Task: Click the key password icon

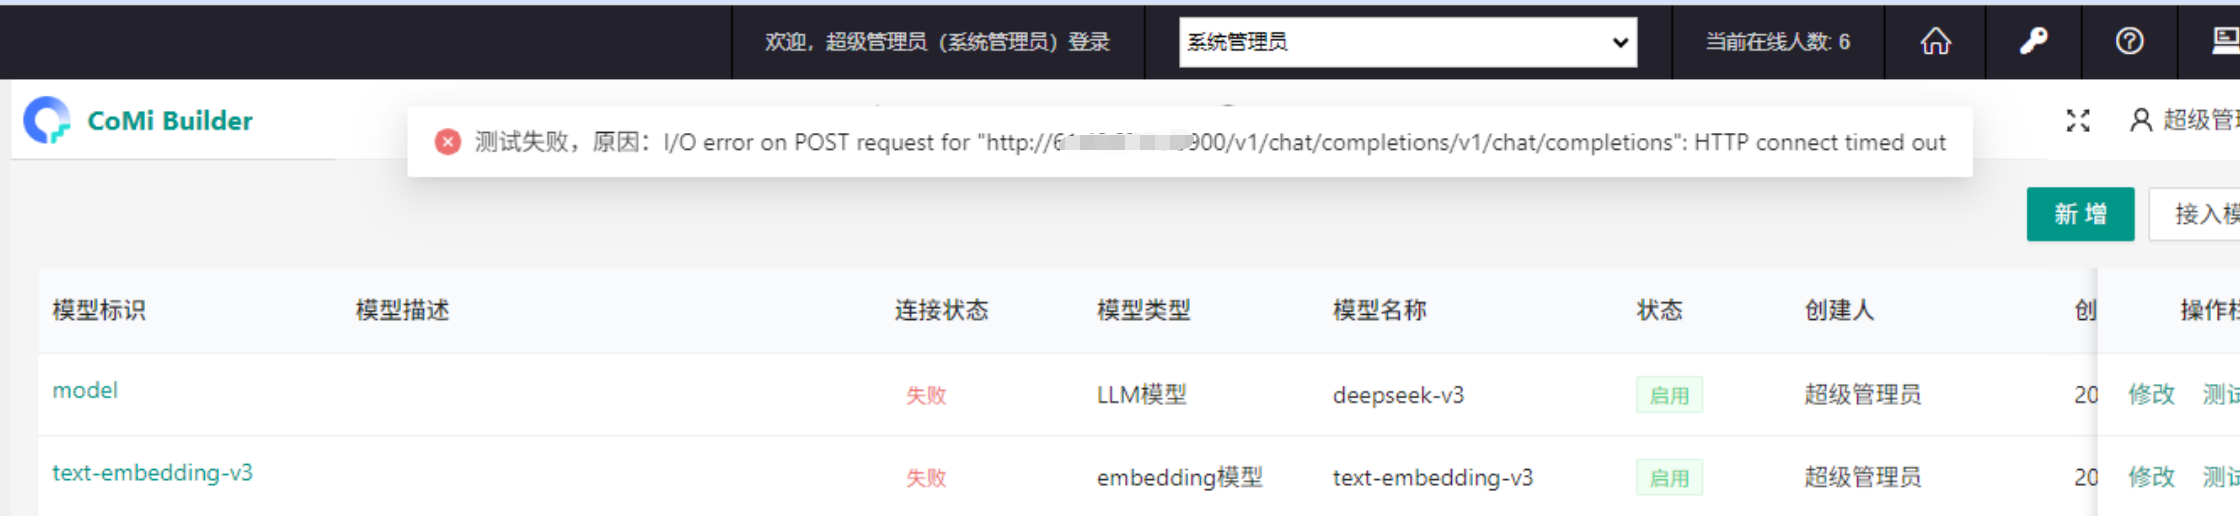Action: point(2033,41)
